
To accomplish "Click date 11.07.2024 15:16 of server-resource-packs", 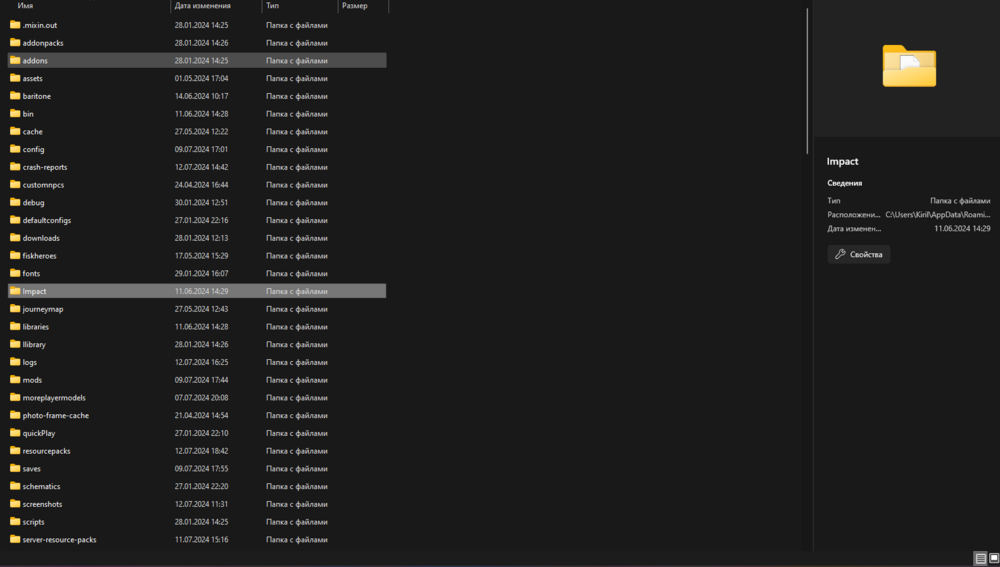I will click(x=202, y=540).
